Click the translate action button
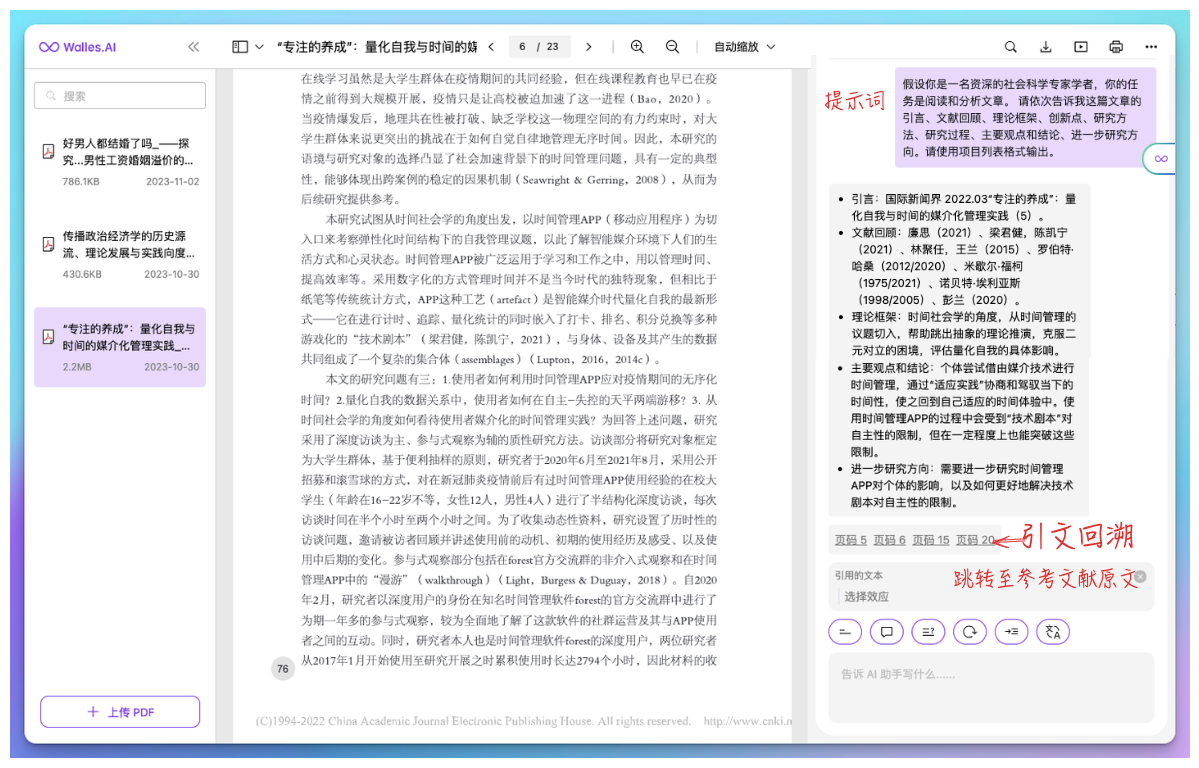1199x768 pixels. click(x=1053, y=632)
